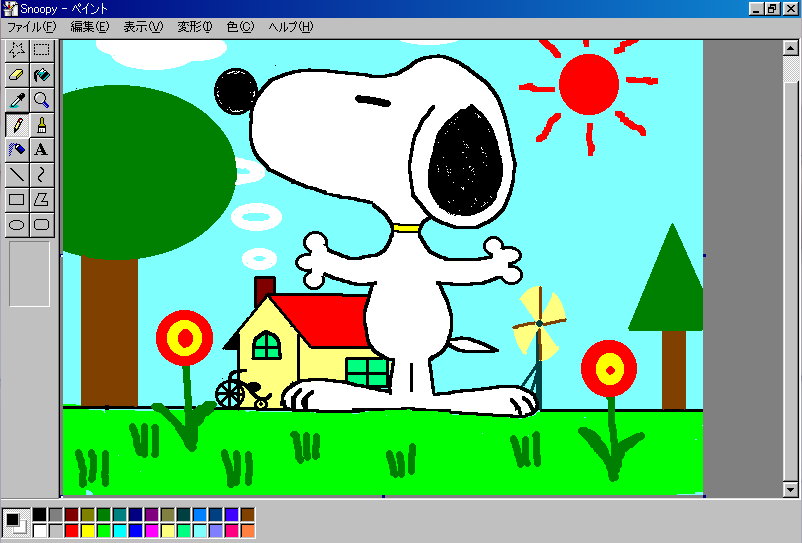Choose the bright red palette swatch

72,530
